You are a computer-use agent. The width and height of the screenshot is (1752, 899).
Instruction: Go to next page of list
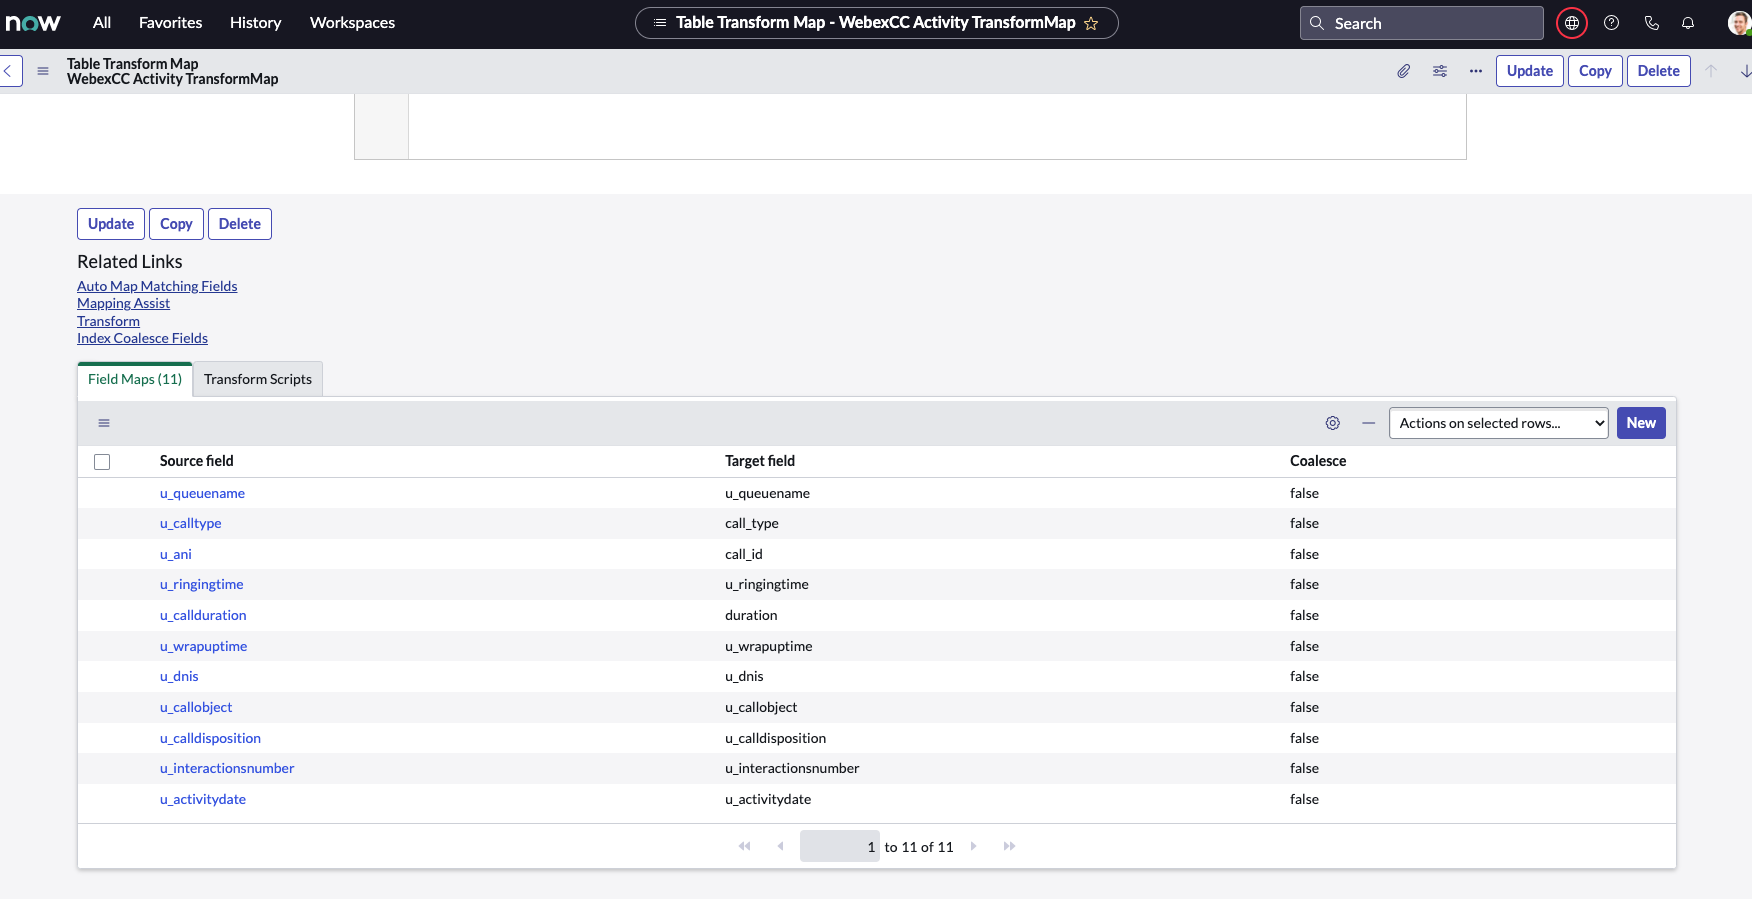[x=973, y=846]
